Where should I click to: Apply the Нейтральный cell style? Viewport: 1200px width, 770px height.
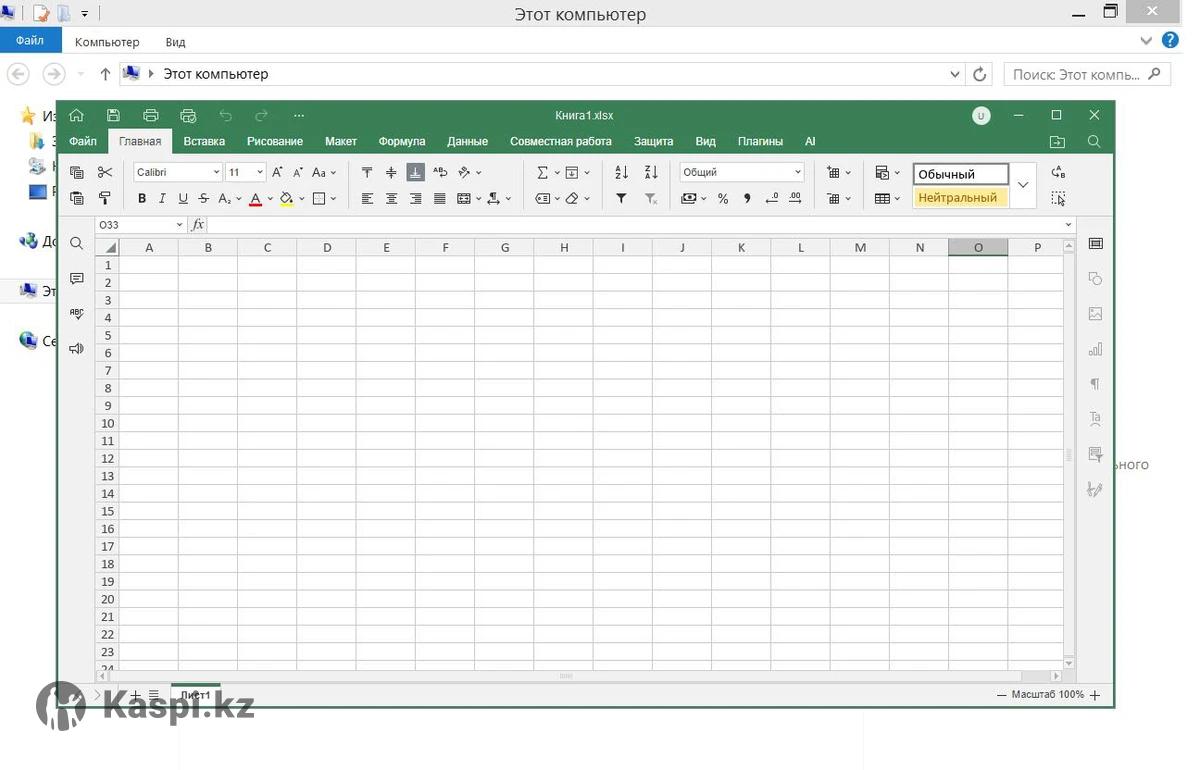point(959,198)
